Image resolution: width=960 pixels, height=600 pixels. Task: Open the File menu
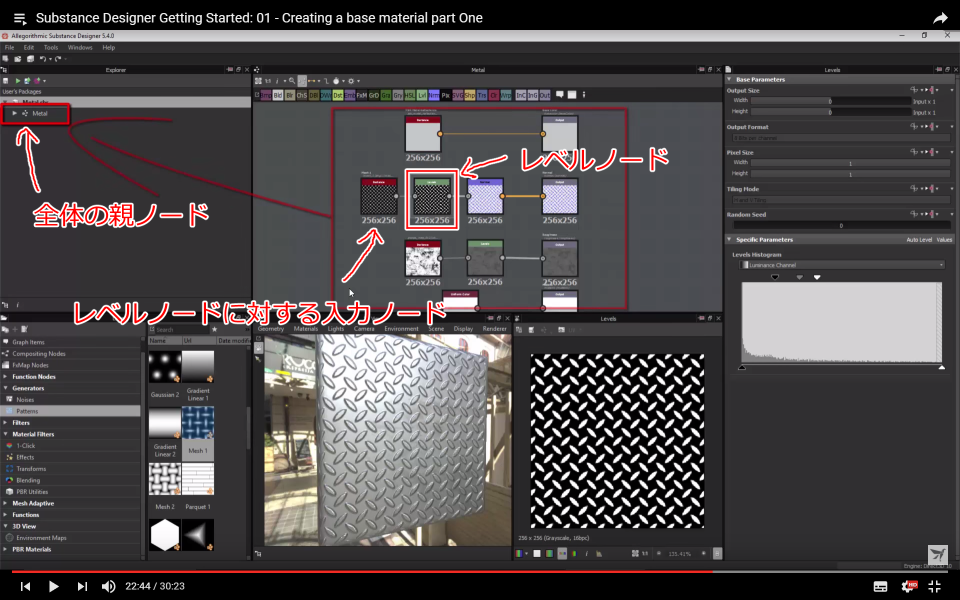pos(9,47)
